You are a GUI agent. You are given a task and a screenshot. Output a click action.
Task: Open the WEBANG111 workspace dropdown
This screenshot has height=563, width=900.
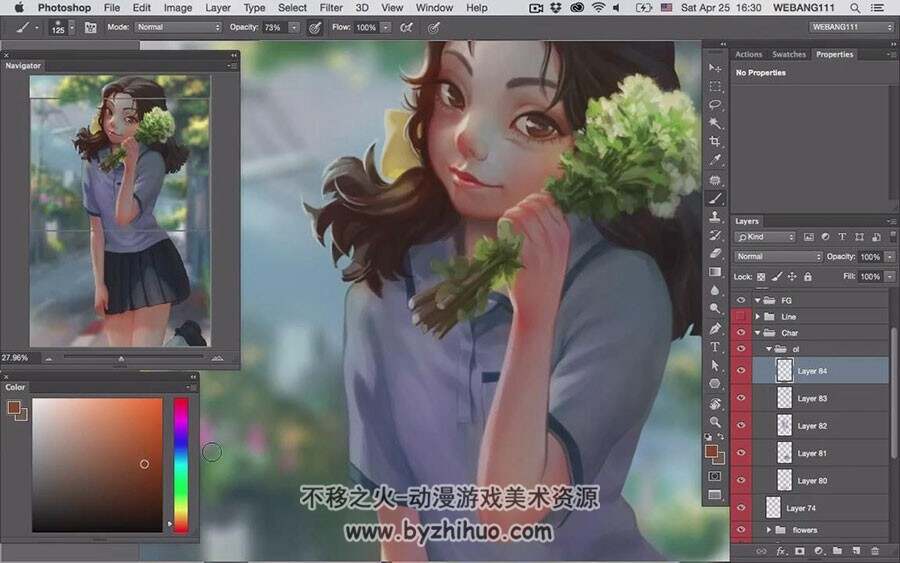tap(851, 27)
